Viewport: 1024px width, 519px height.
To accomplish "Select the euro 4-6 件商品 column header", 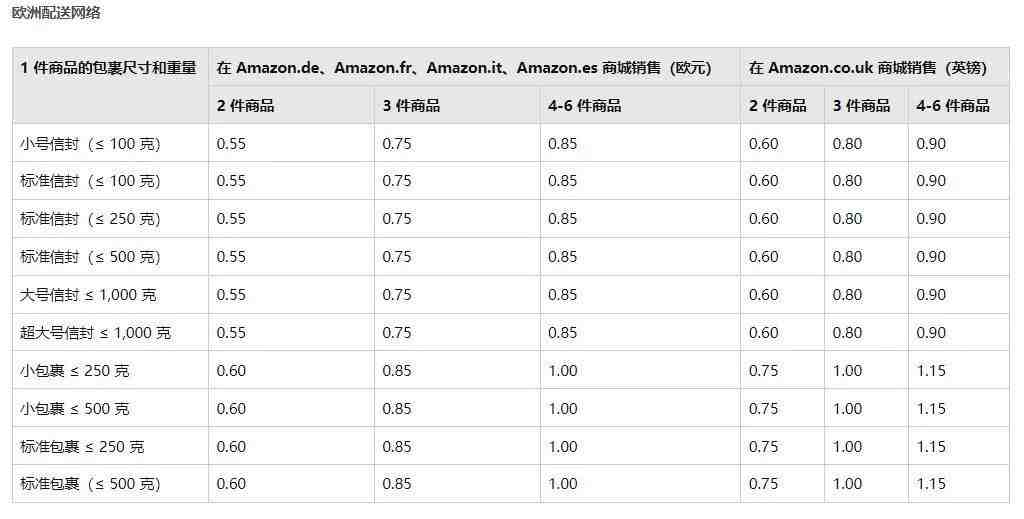I will (584, 106).
